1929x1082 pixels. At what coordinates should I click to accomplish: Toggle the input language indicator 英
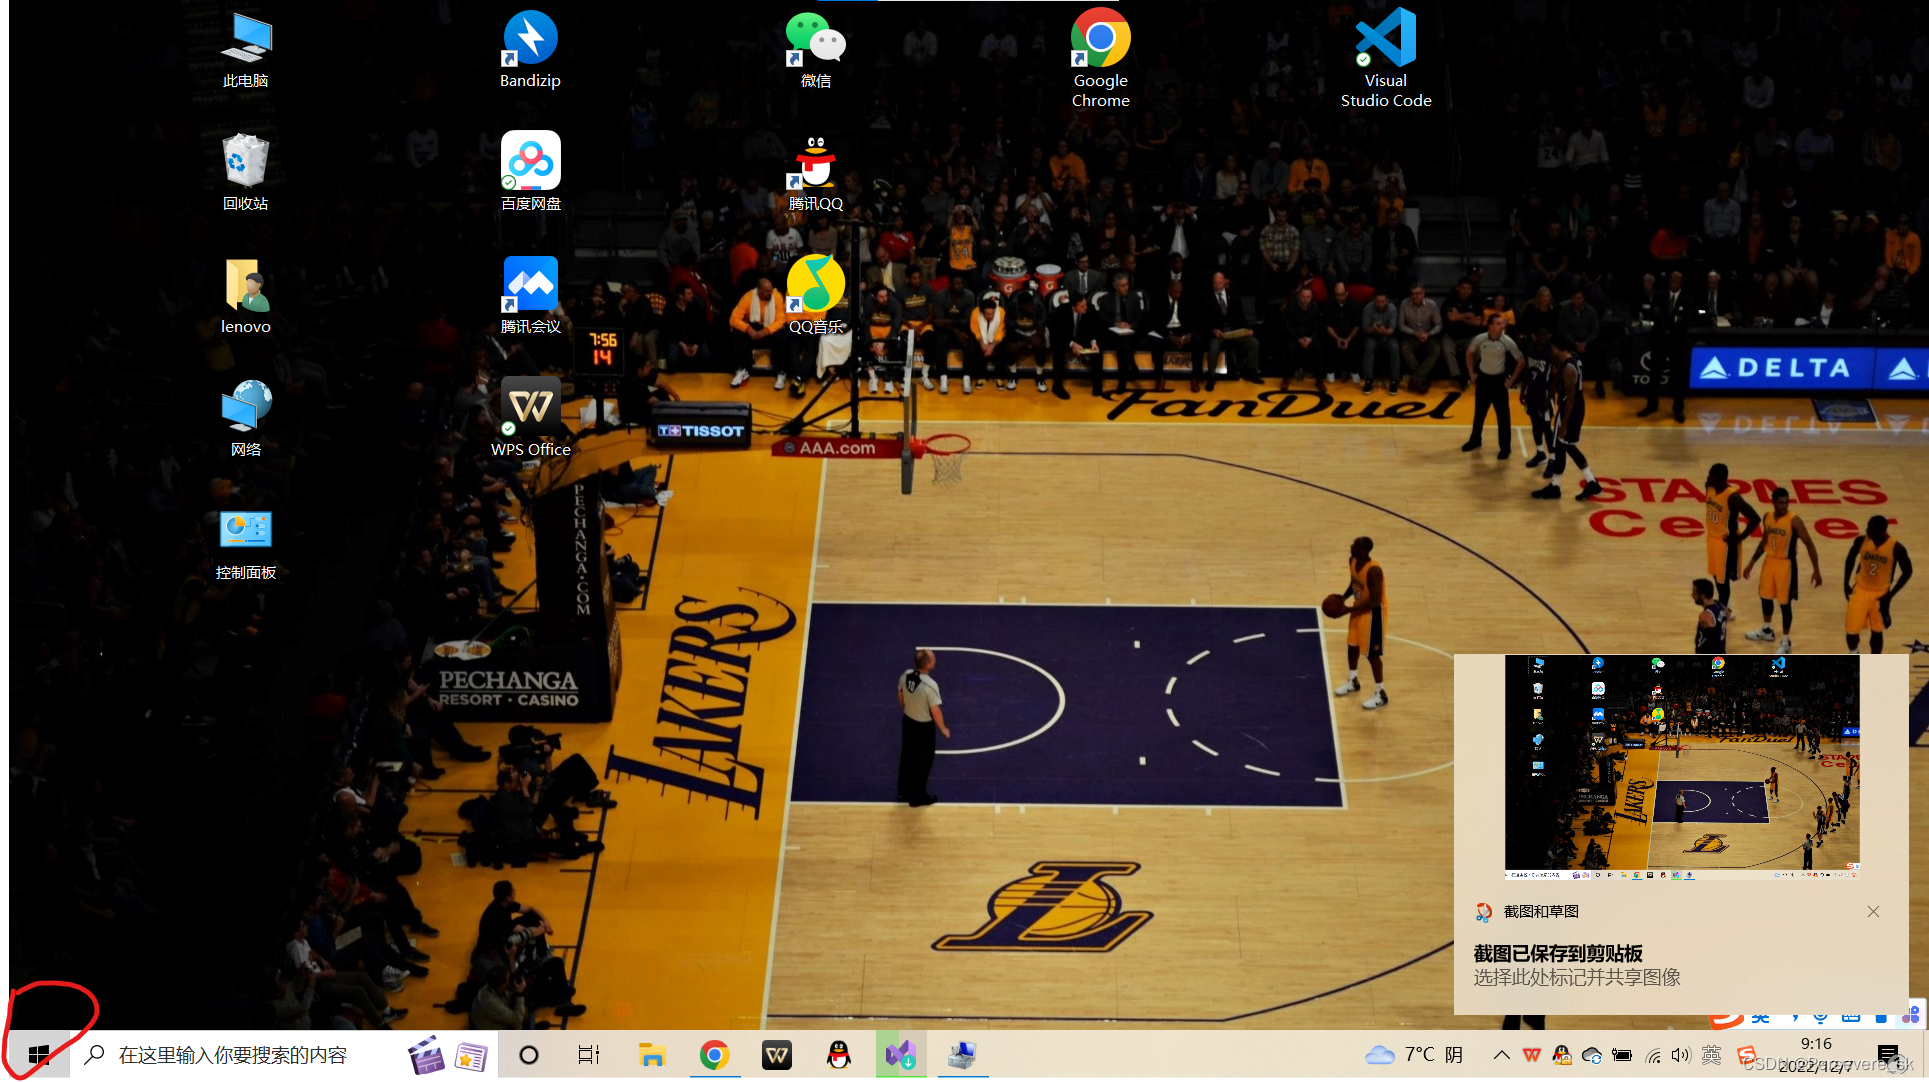click(1711, 1055)
